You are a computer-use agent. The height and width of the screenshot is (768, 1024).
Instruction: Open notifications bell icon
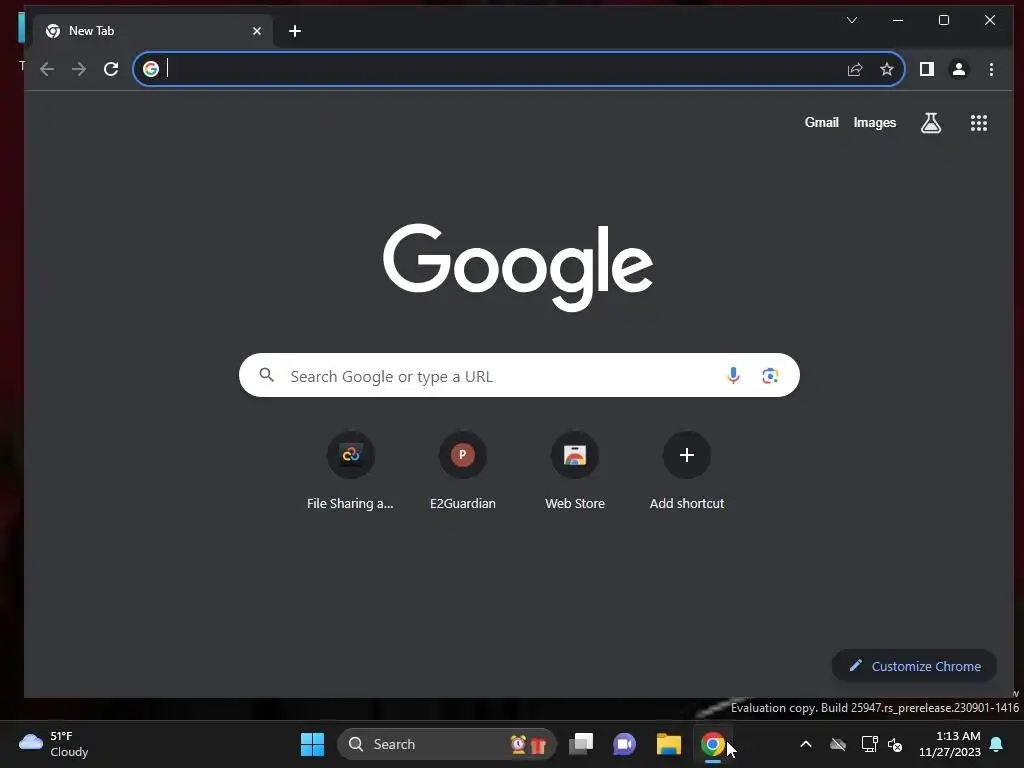(x=997, y=744)
